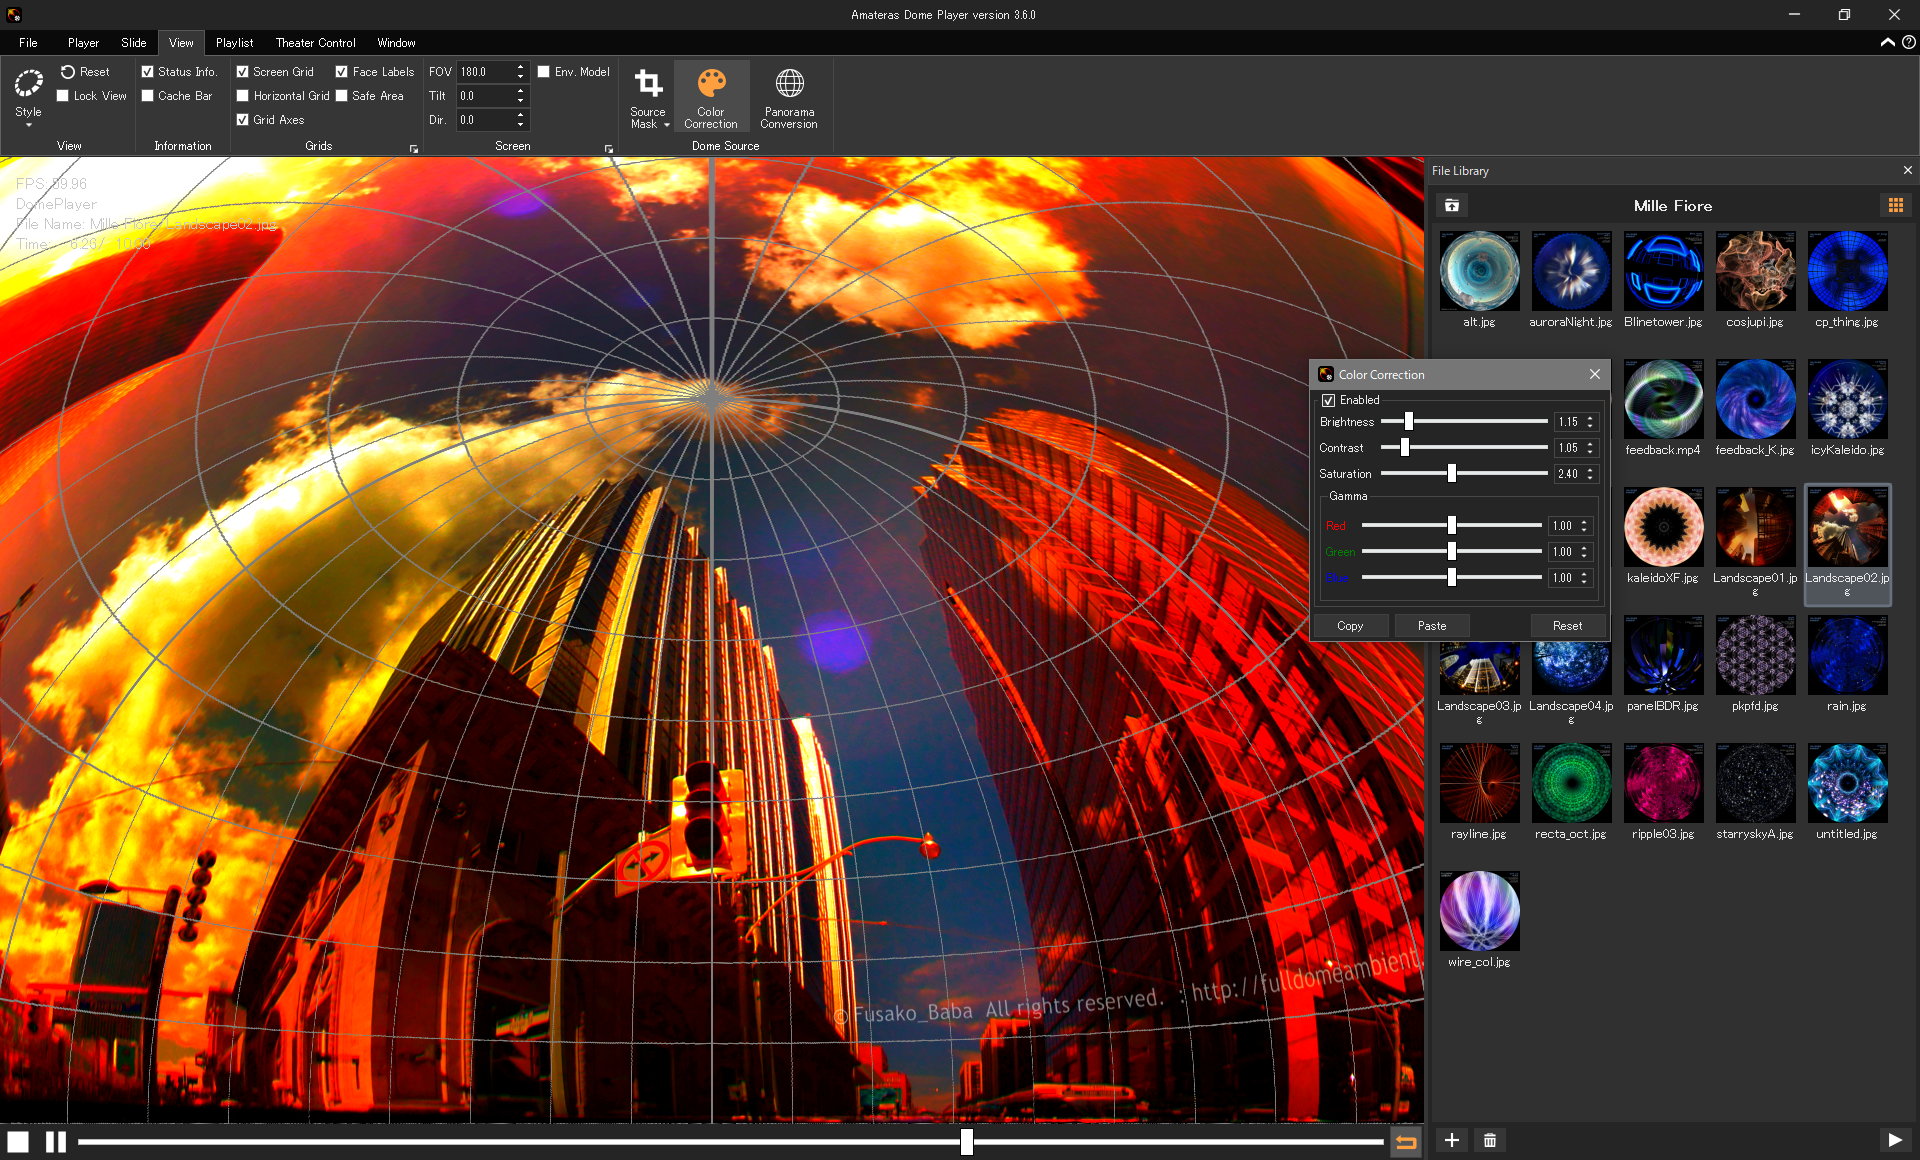Open the Source Mask tool

pos(648,97)
